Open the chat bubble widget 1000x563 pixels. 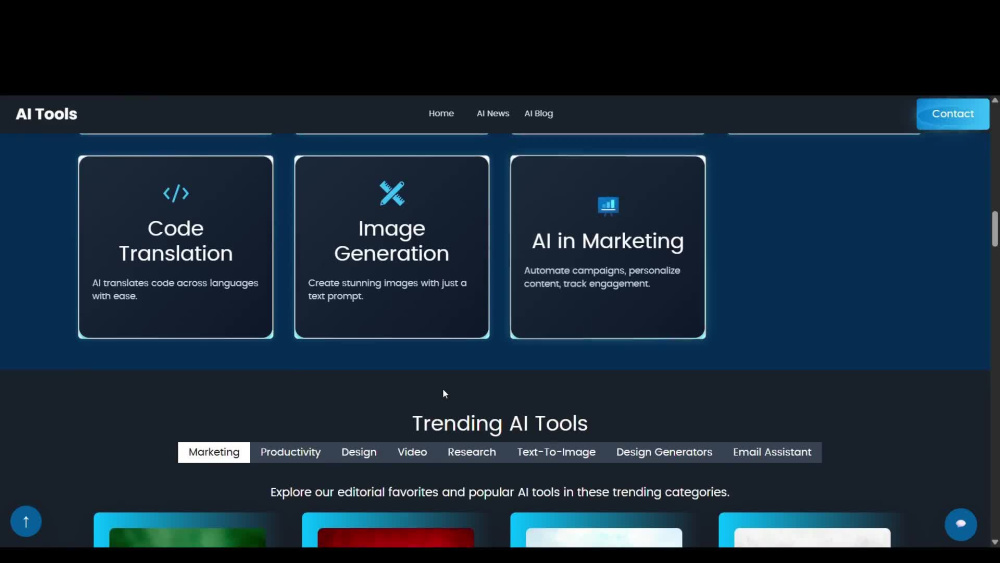click(960, 524)
